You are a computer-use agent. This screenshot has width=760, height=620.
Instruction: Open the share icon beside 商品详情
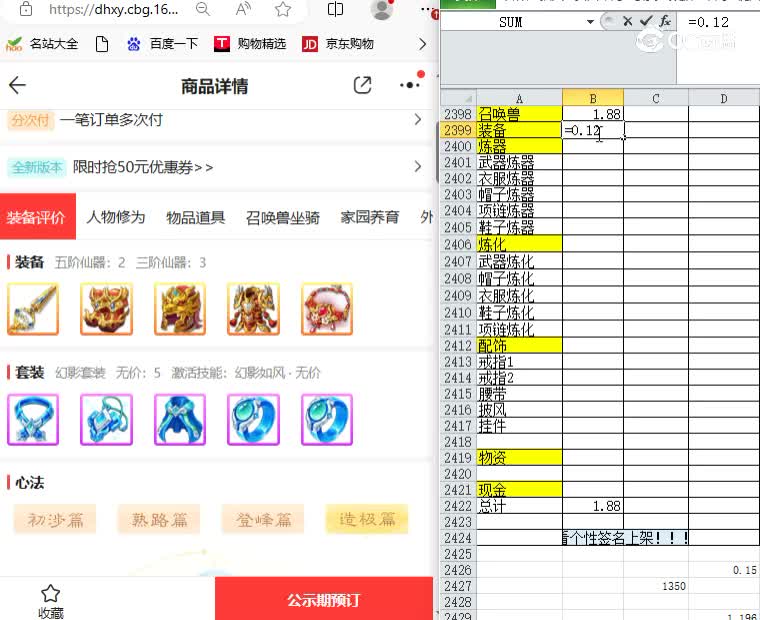pyautogui.click(x=362, y=85)
